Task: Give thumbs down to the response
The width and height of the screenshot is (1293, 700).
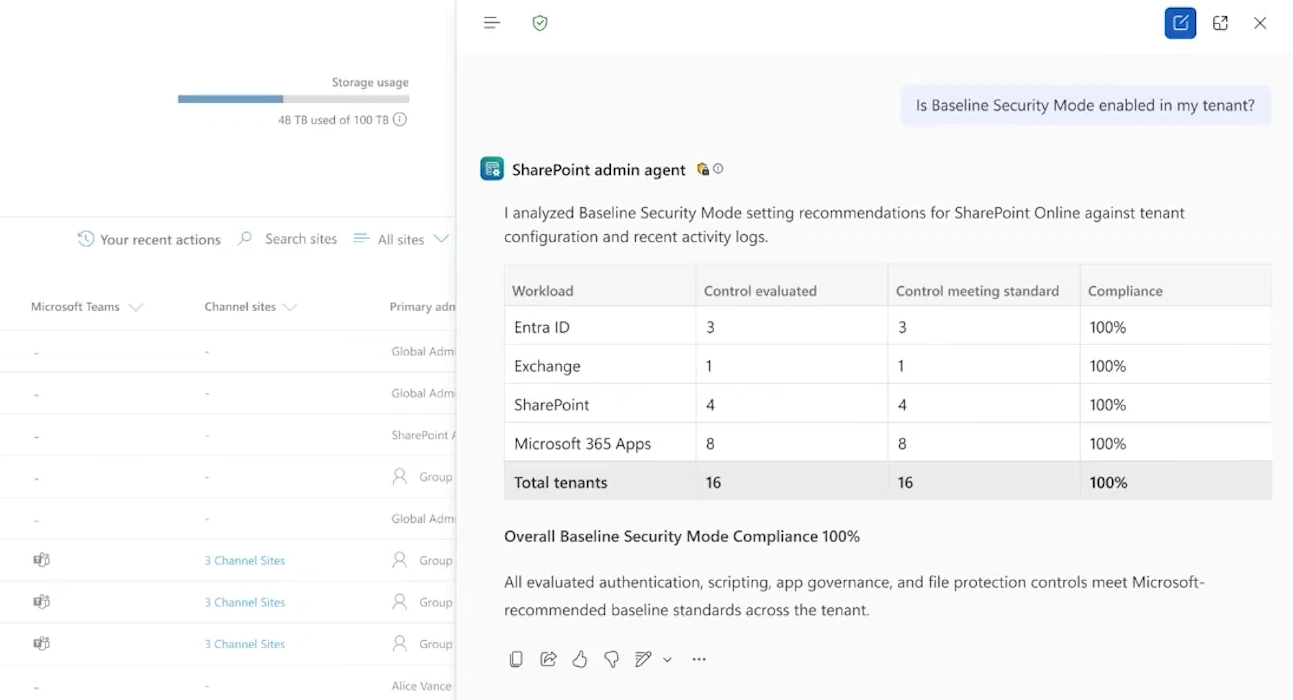Action: click(x=611, y=659)
